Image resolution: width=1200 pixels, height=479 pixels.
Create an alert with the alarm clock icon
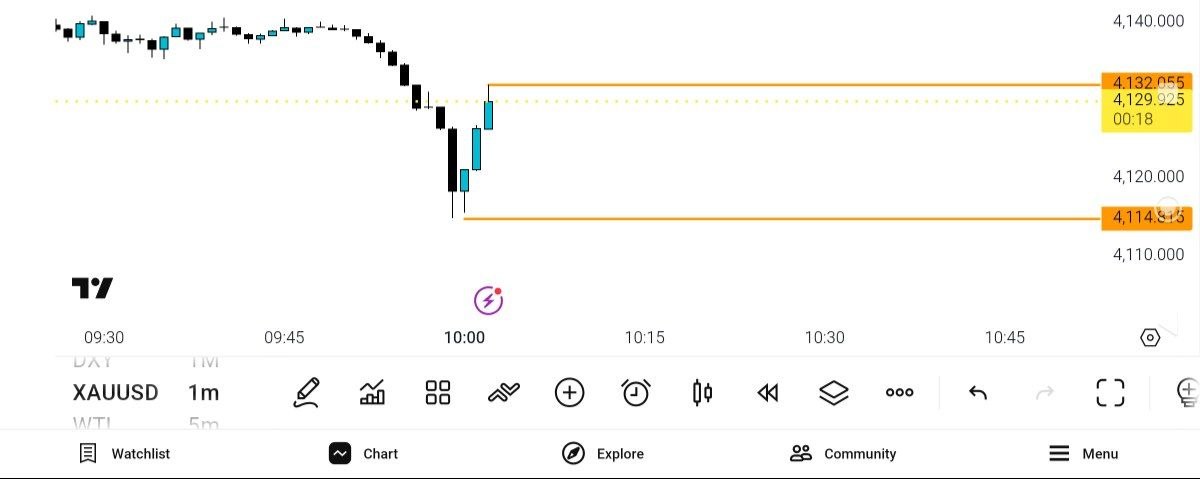[636, 393]
